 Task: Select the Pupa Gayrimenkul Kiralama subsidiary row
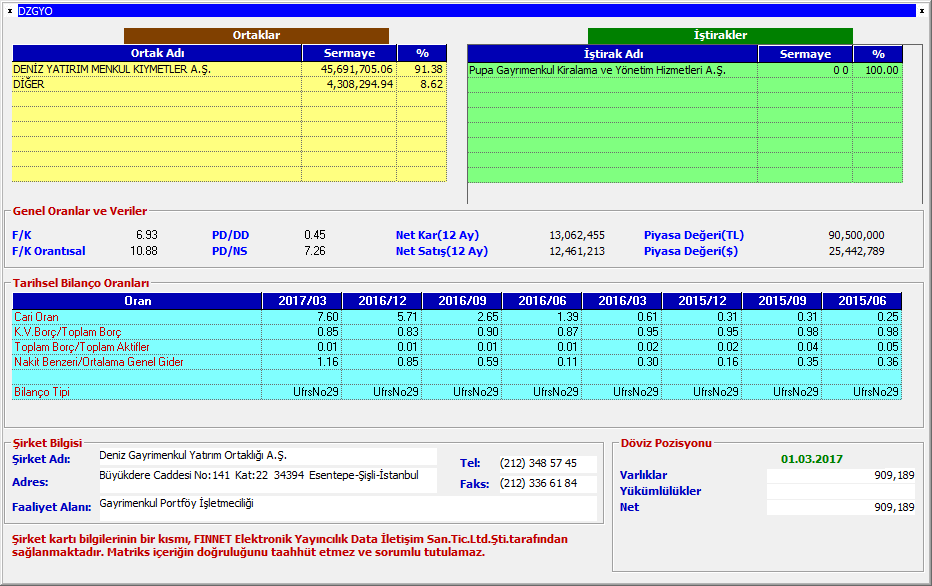[x=685, y=70]
